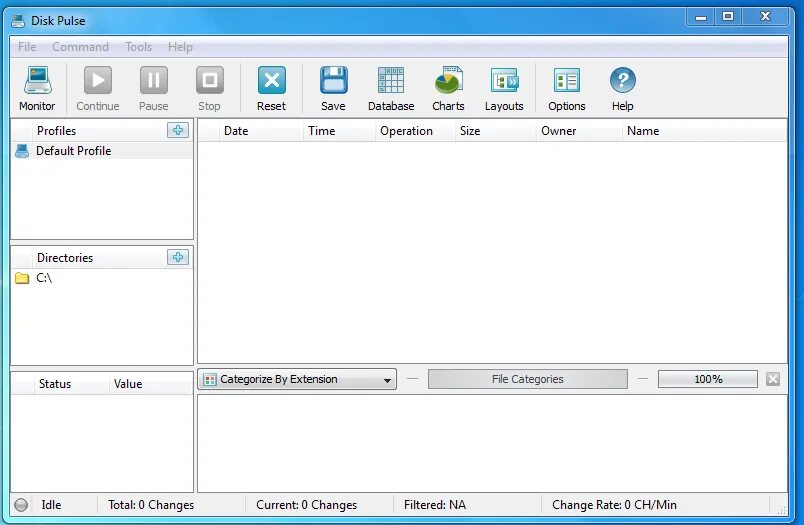The width and height of the screenshot is (804, 525).
Task: Open the Help menu
Action: click(x=180, y=47)
